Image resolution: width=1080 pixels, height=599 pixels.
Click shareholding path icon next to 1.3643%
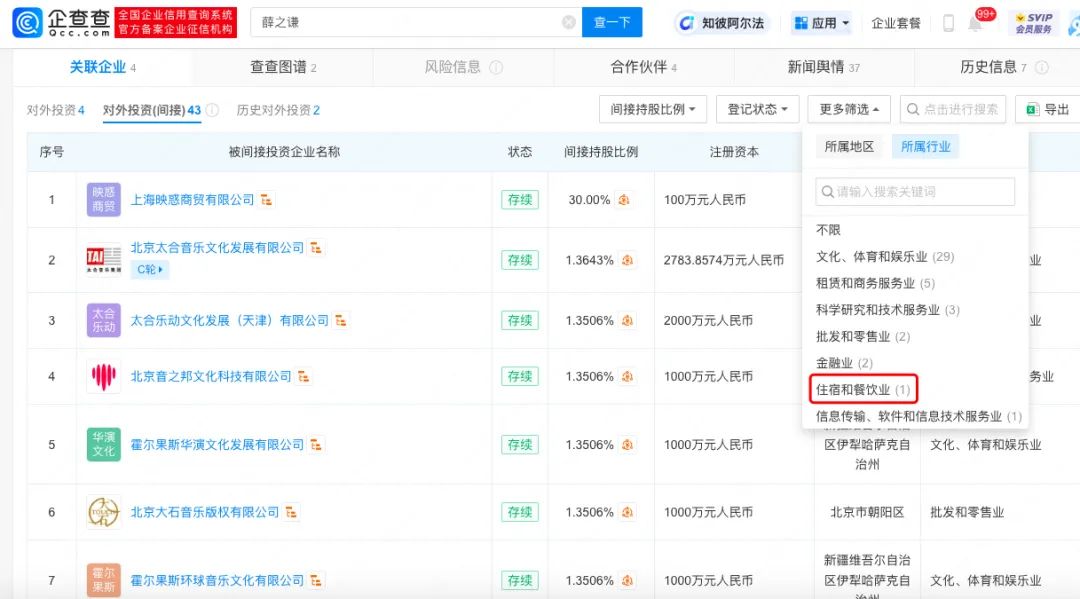(x=627, y=260)
